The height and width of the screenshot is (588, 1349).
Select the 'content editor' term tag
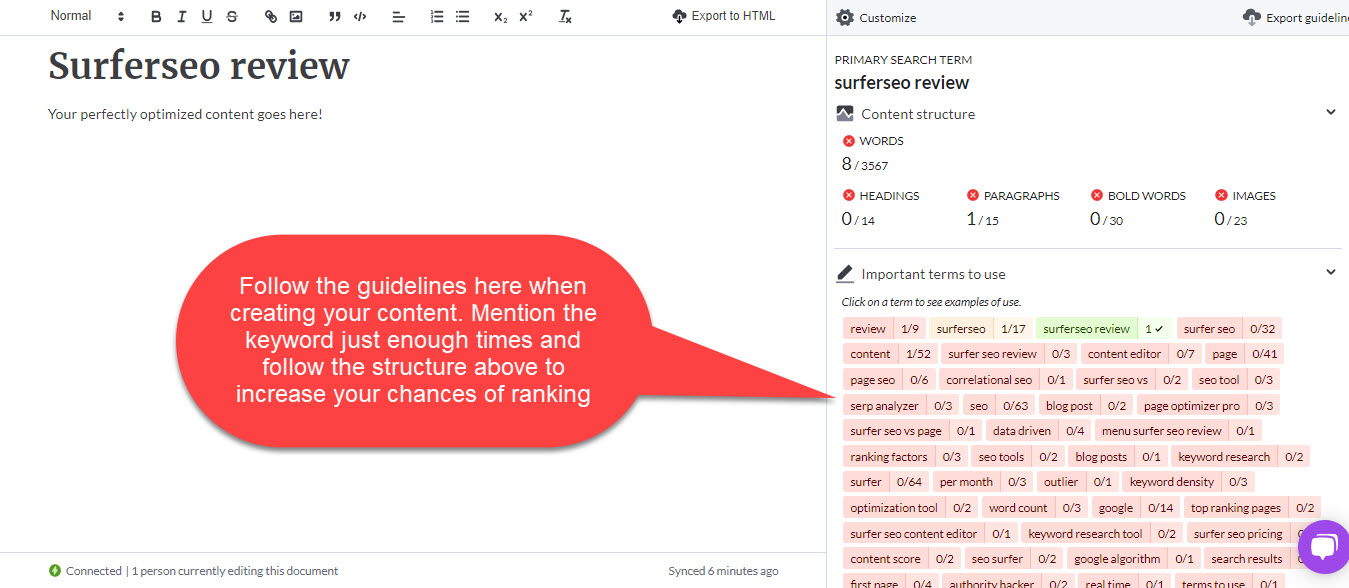click(x=1141, y=354)
